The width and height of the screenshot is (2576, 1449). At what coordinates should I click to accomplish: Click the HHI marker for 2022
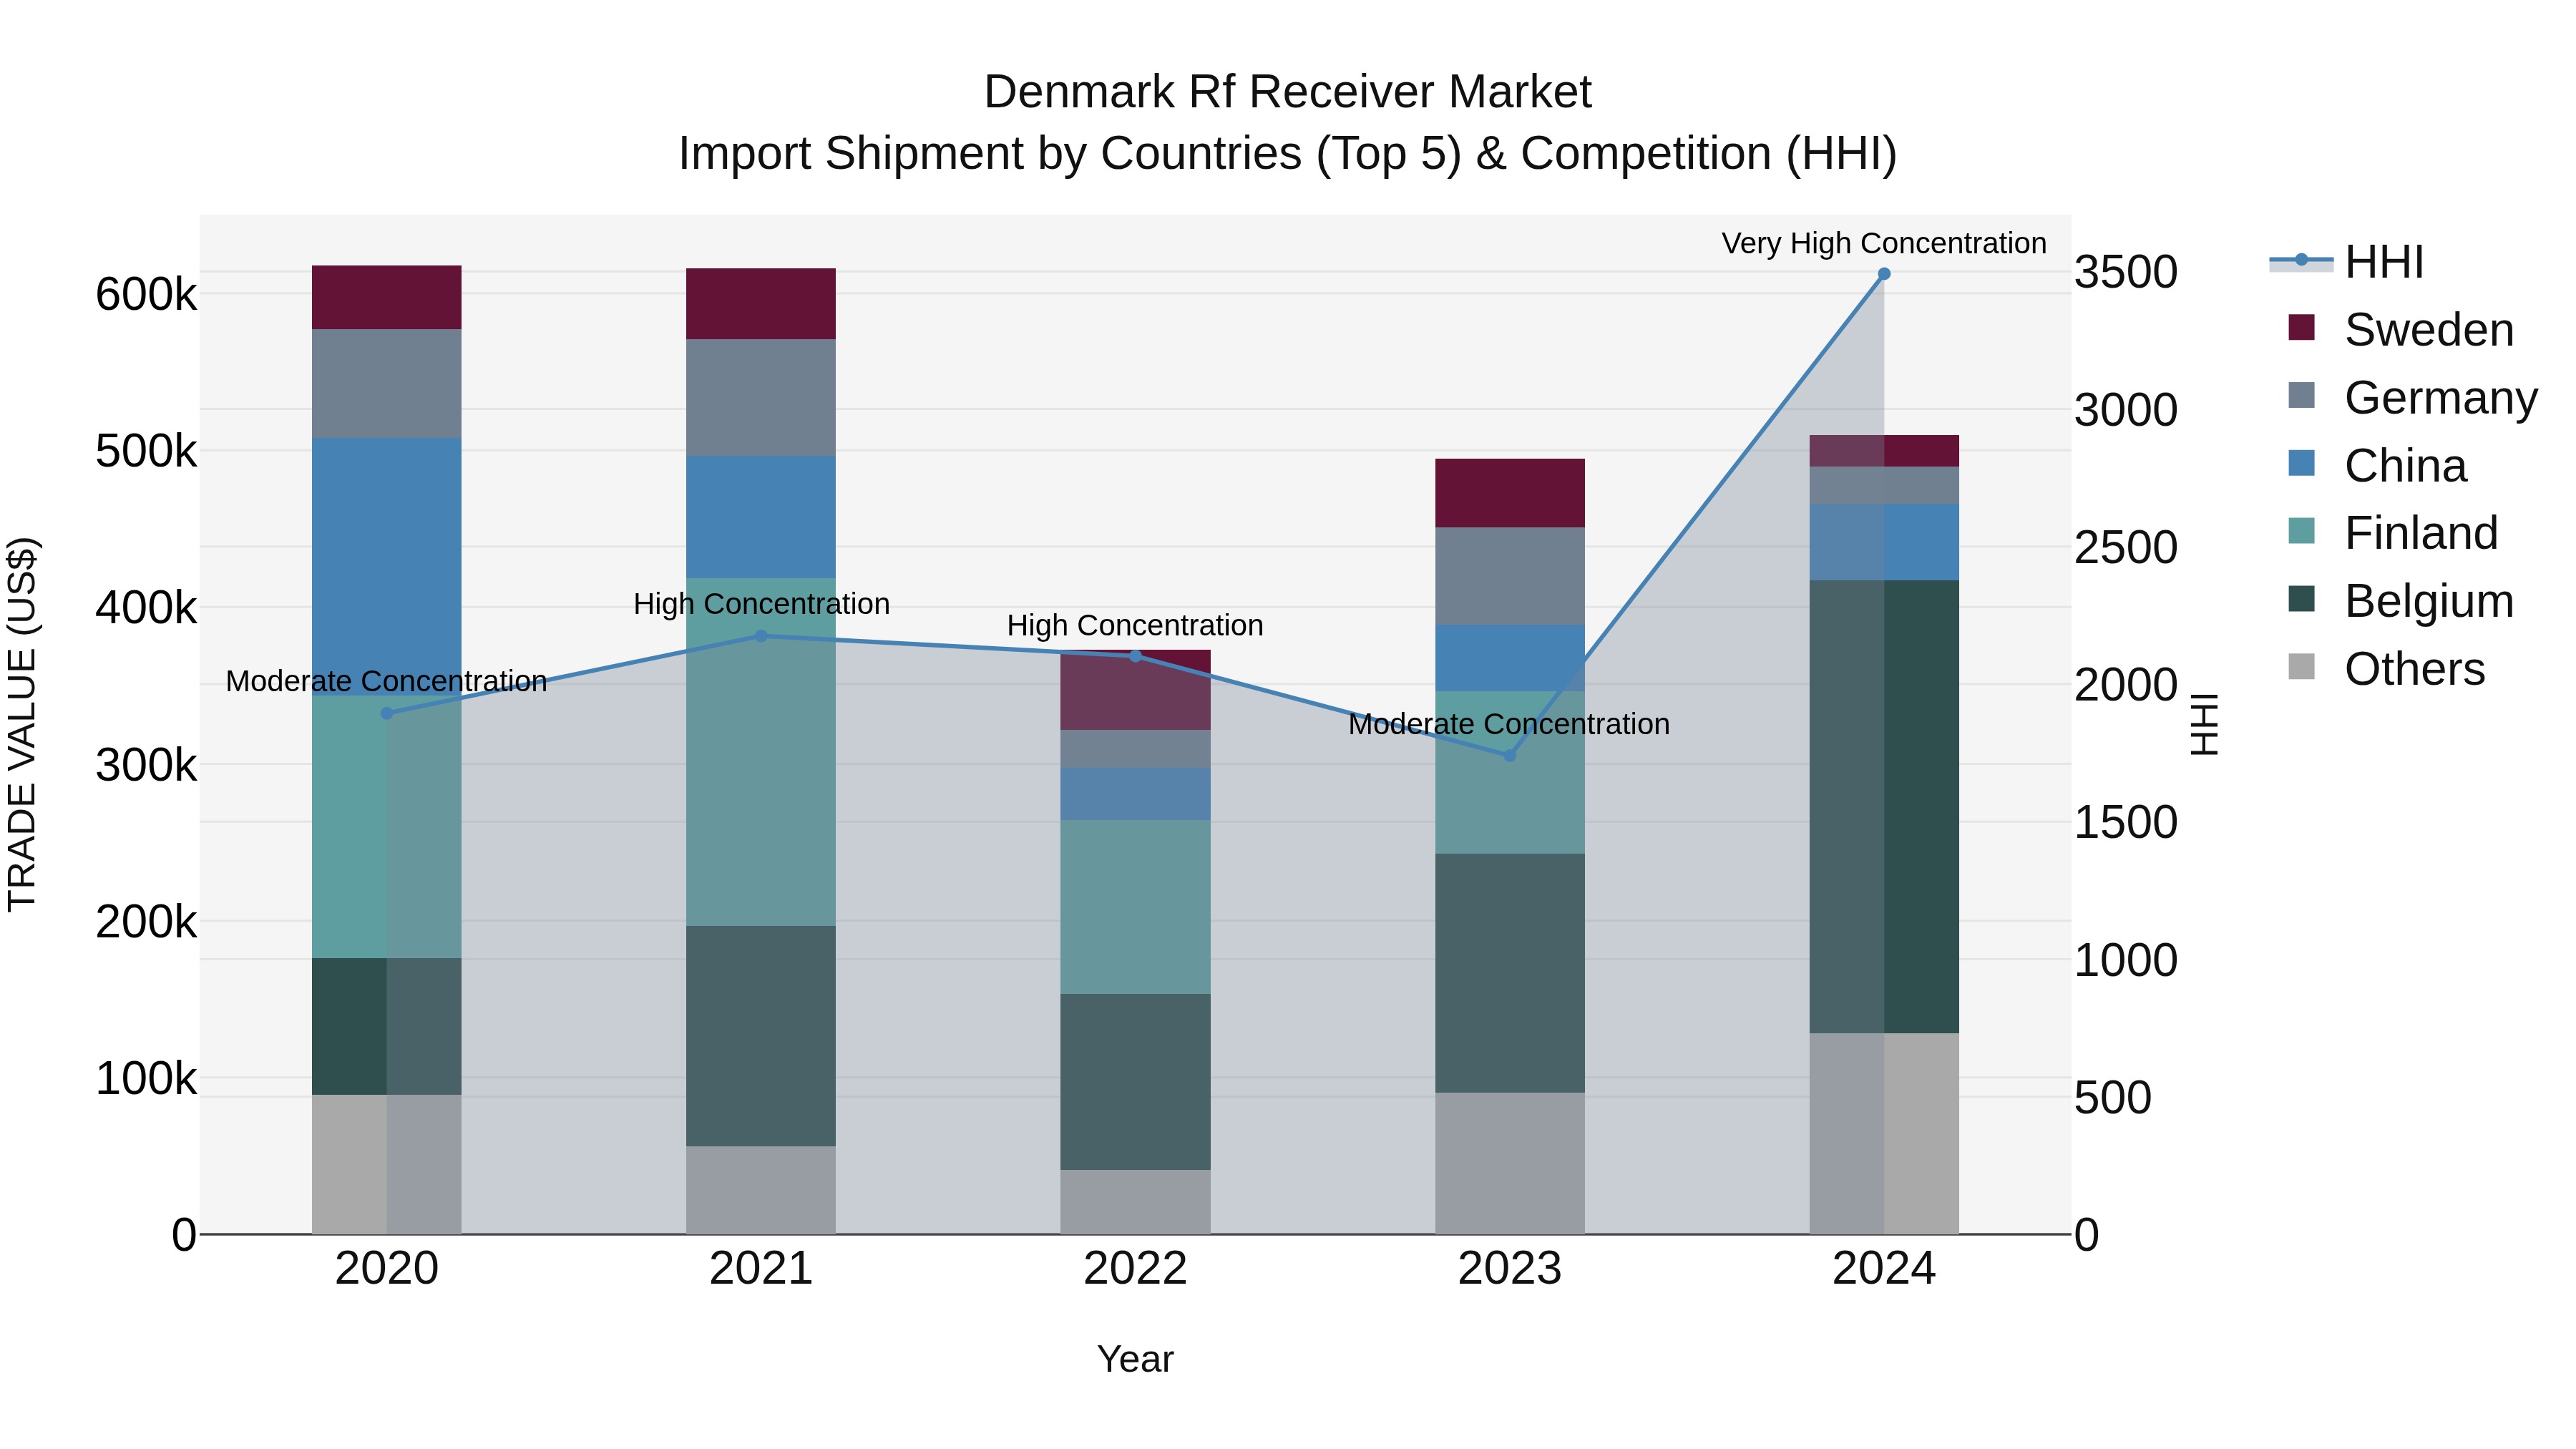(1135, 656)
